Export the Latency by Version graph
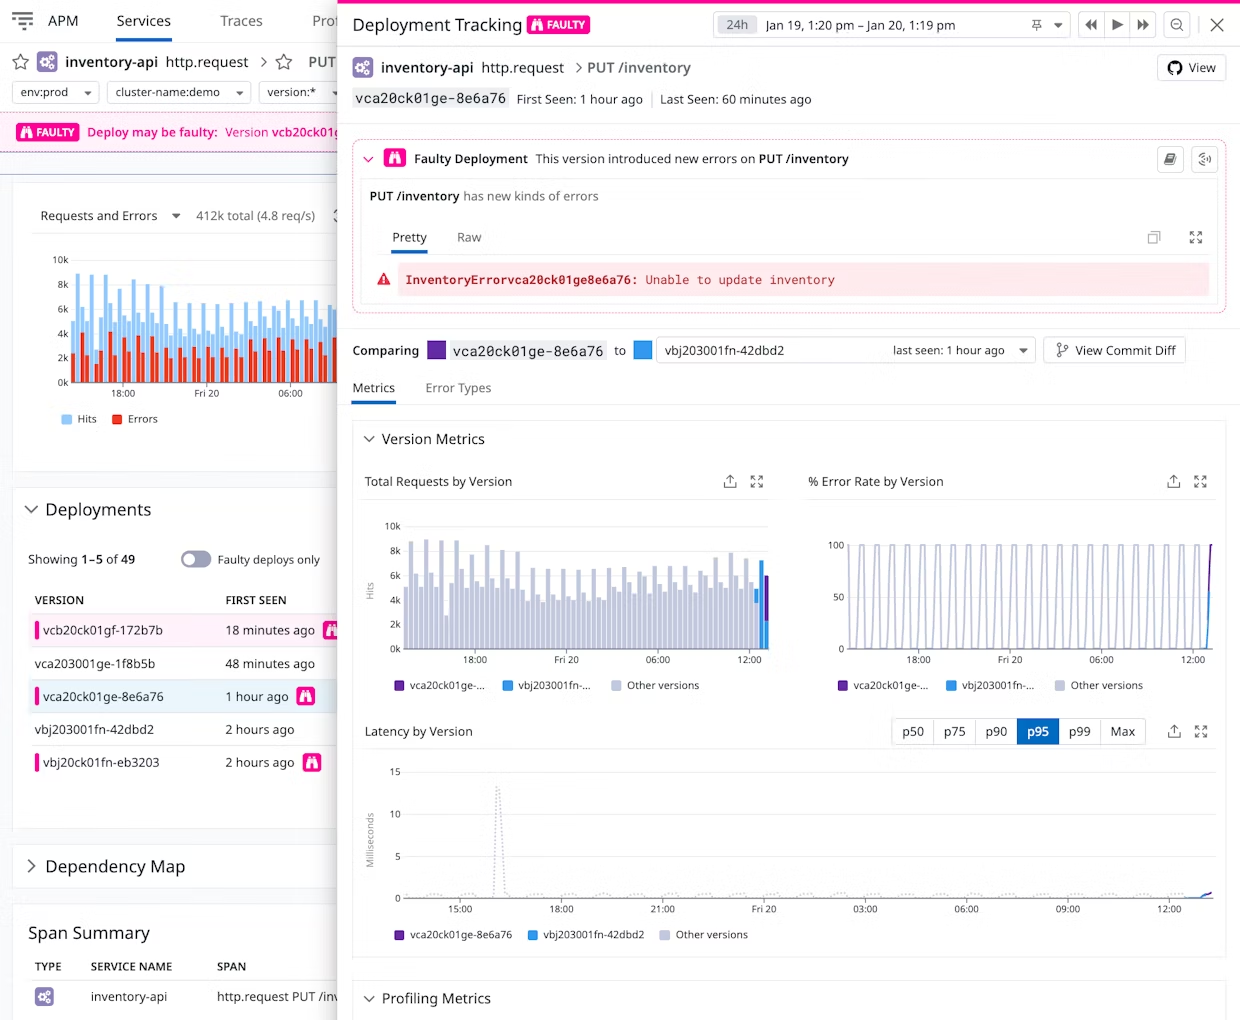 [1174, 732]
